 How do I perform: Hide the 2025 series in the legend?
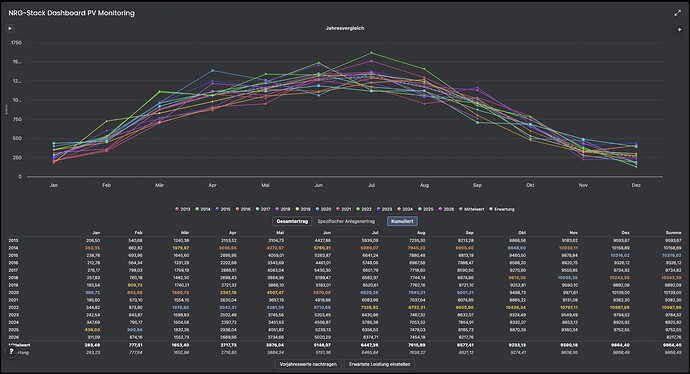pyautogui.click(x=426, y=209)
